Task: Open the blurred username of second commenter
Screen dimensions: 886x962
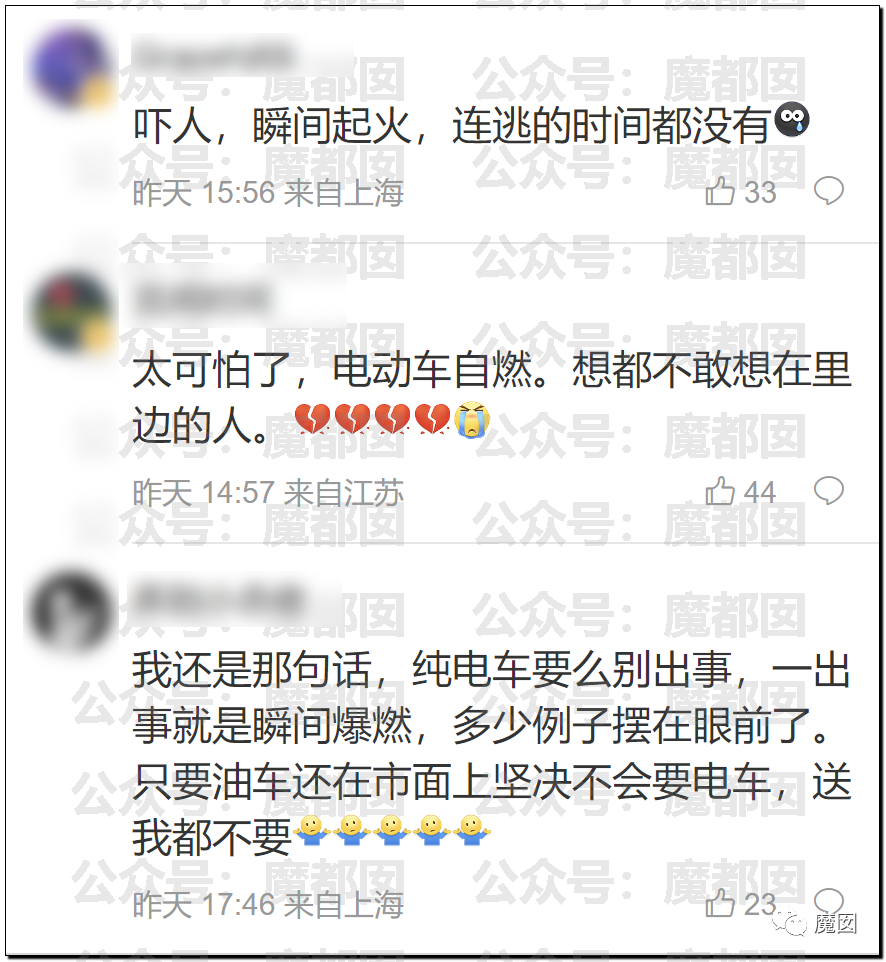Action: pos(200,299)
